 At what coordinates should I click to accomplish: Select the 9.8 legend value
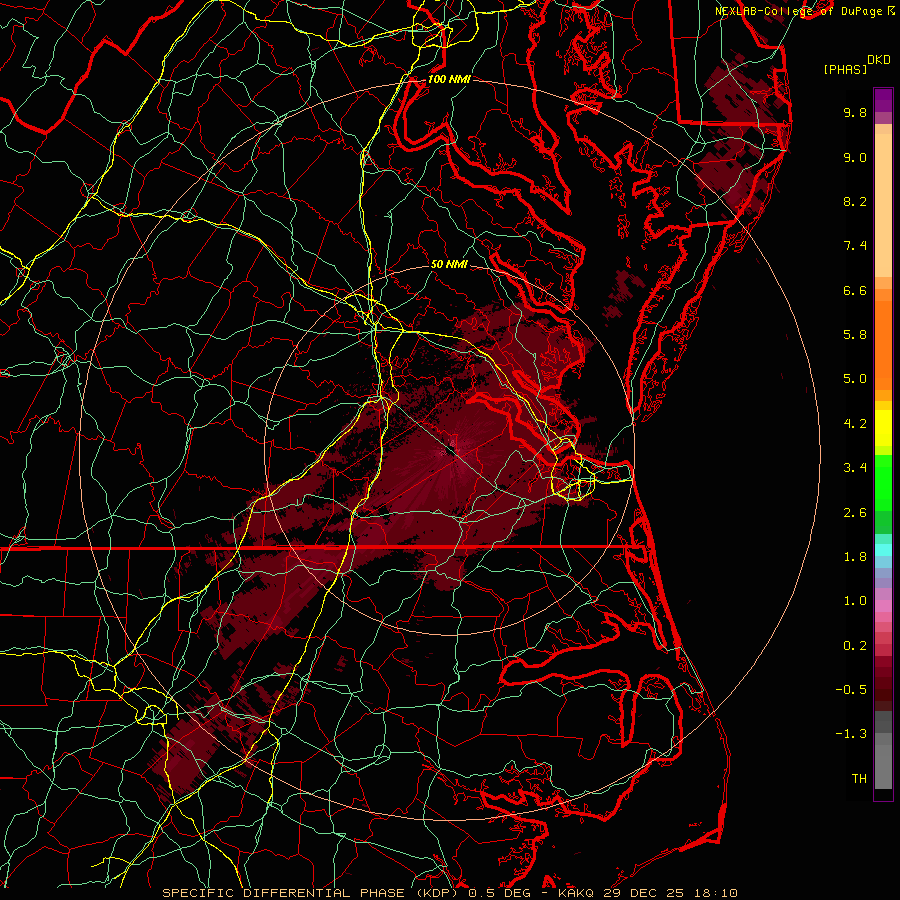coord(855,112)
